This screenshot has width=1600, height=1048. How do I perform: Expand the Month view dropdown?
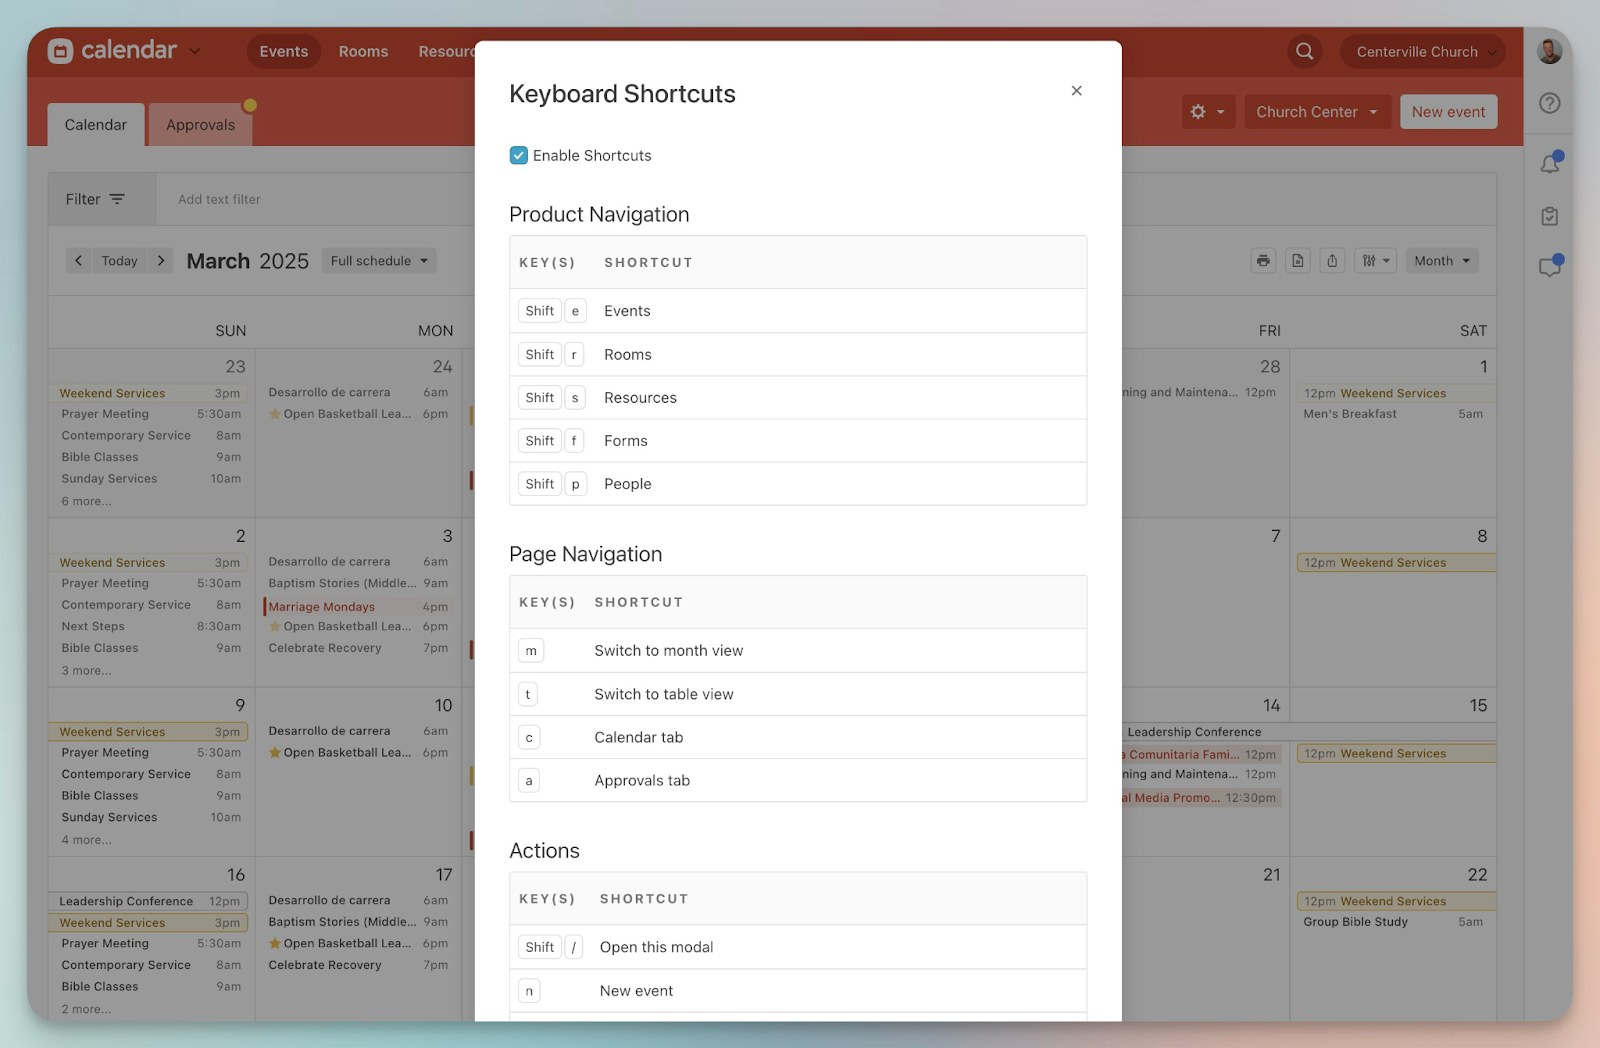[x=1441, y=261]
